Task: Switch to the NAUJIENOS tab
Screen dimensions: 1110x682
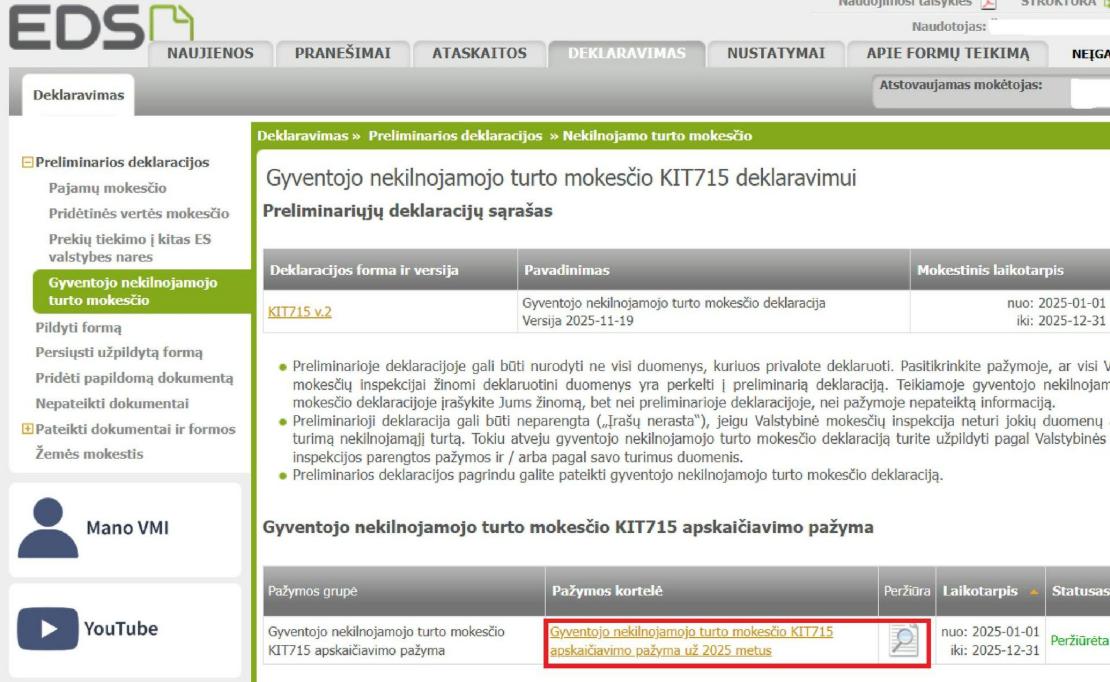Action: tap(206, 54)
